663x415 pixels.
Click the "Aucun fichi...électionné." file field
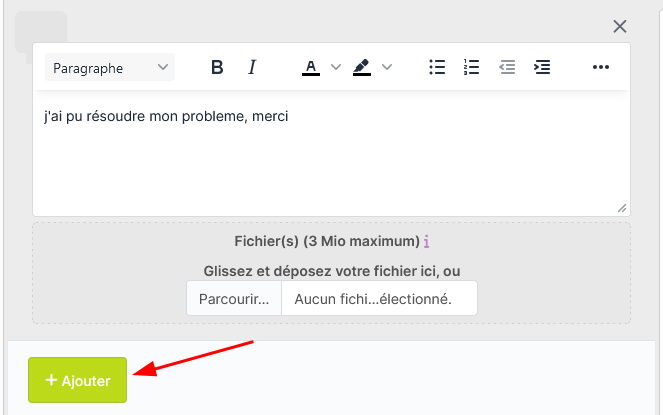[x=379, y=299]
